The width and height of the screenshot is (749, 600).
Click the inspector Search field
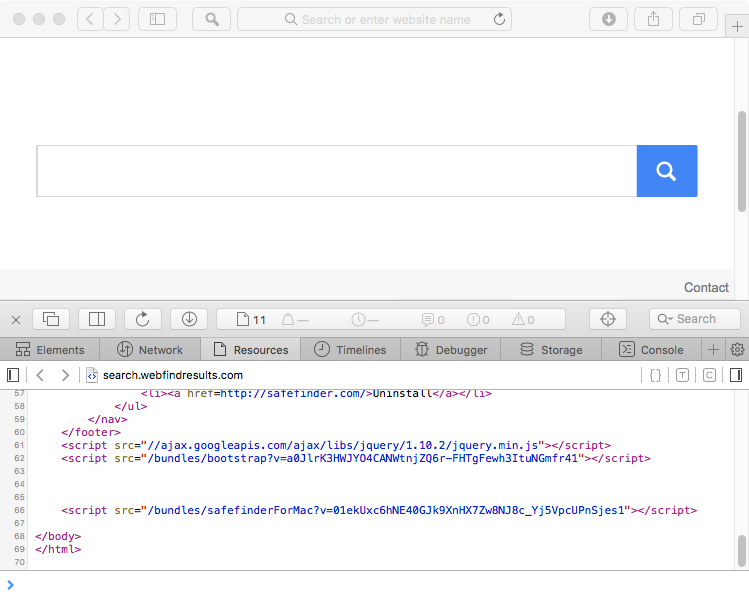click(x=695, y=319)
